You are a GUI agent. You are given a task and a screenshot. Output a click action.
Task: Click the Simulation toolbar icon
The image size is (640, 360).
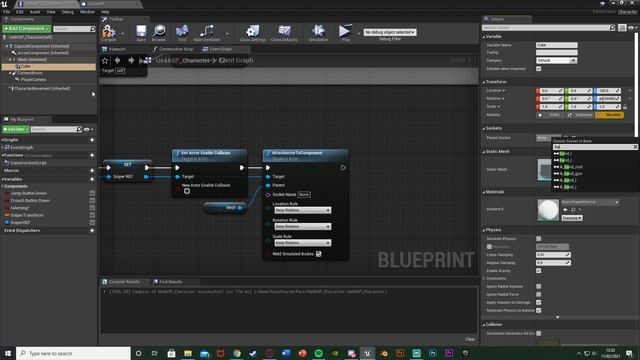318,31
